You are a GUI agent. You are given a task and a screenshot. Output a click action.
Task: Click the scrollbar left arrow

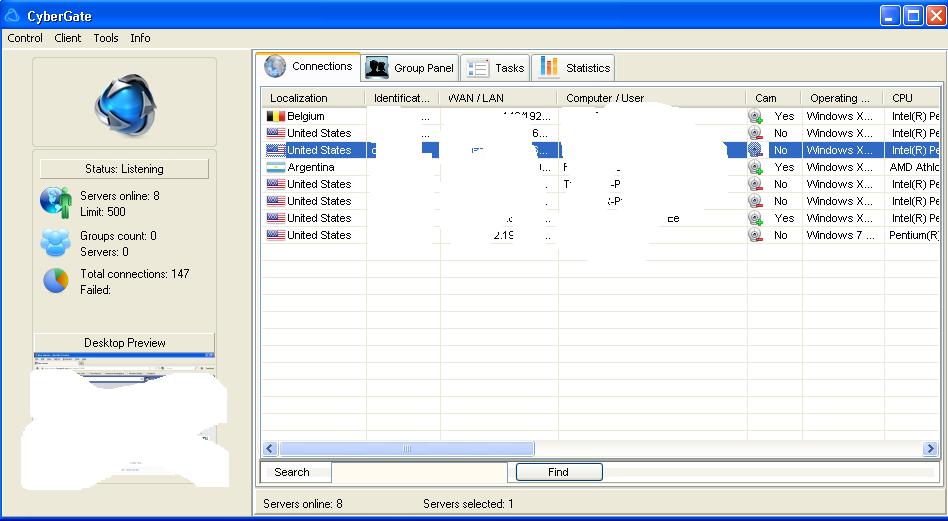(x=270, y=448)
